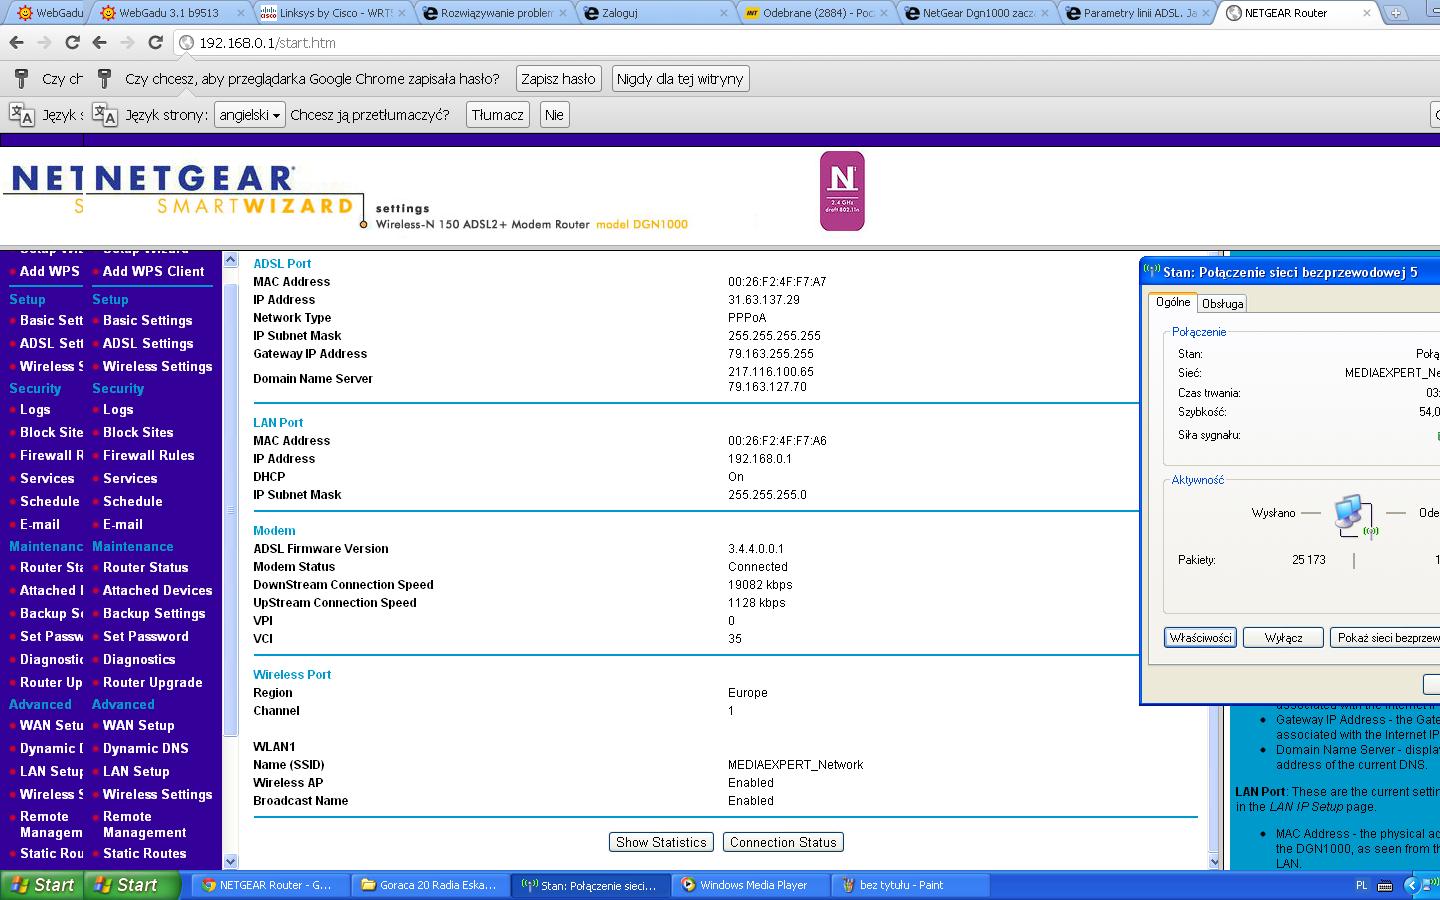
Task: Click the globe site-info icon in address bar
Action: click(186, 43)
